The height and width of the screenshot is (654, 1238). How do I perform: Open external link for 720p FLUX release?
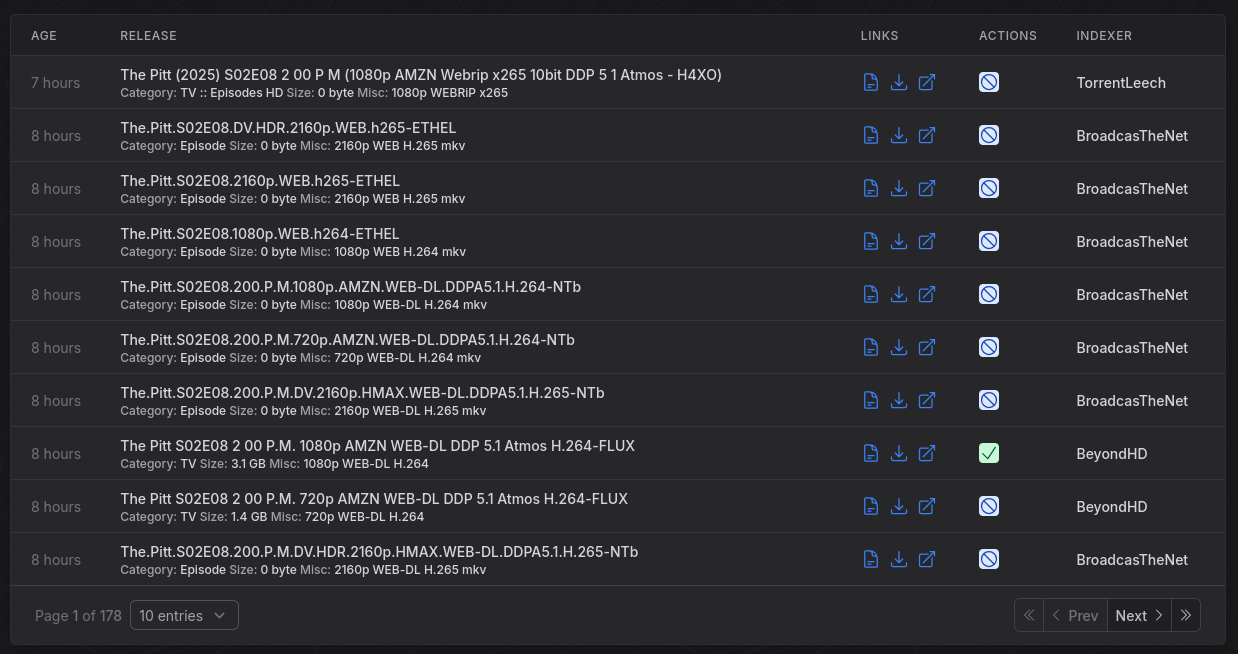927,506
